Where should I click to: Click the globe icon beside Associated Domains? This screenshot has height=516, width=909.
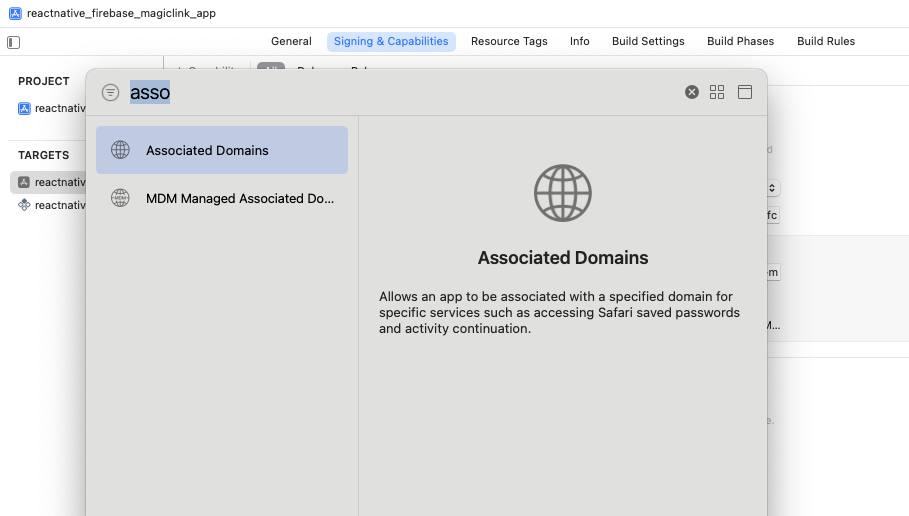point(121,150)
